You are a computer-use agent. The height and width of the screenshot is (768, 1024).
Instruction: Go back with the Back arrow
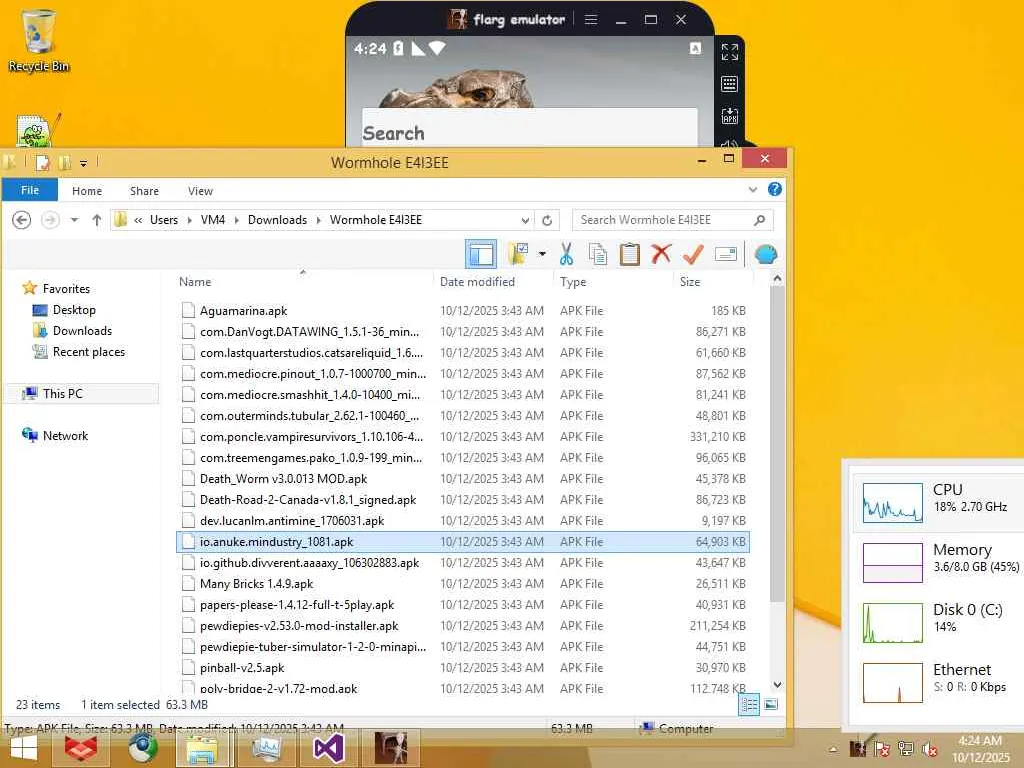(22, 220)
